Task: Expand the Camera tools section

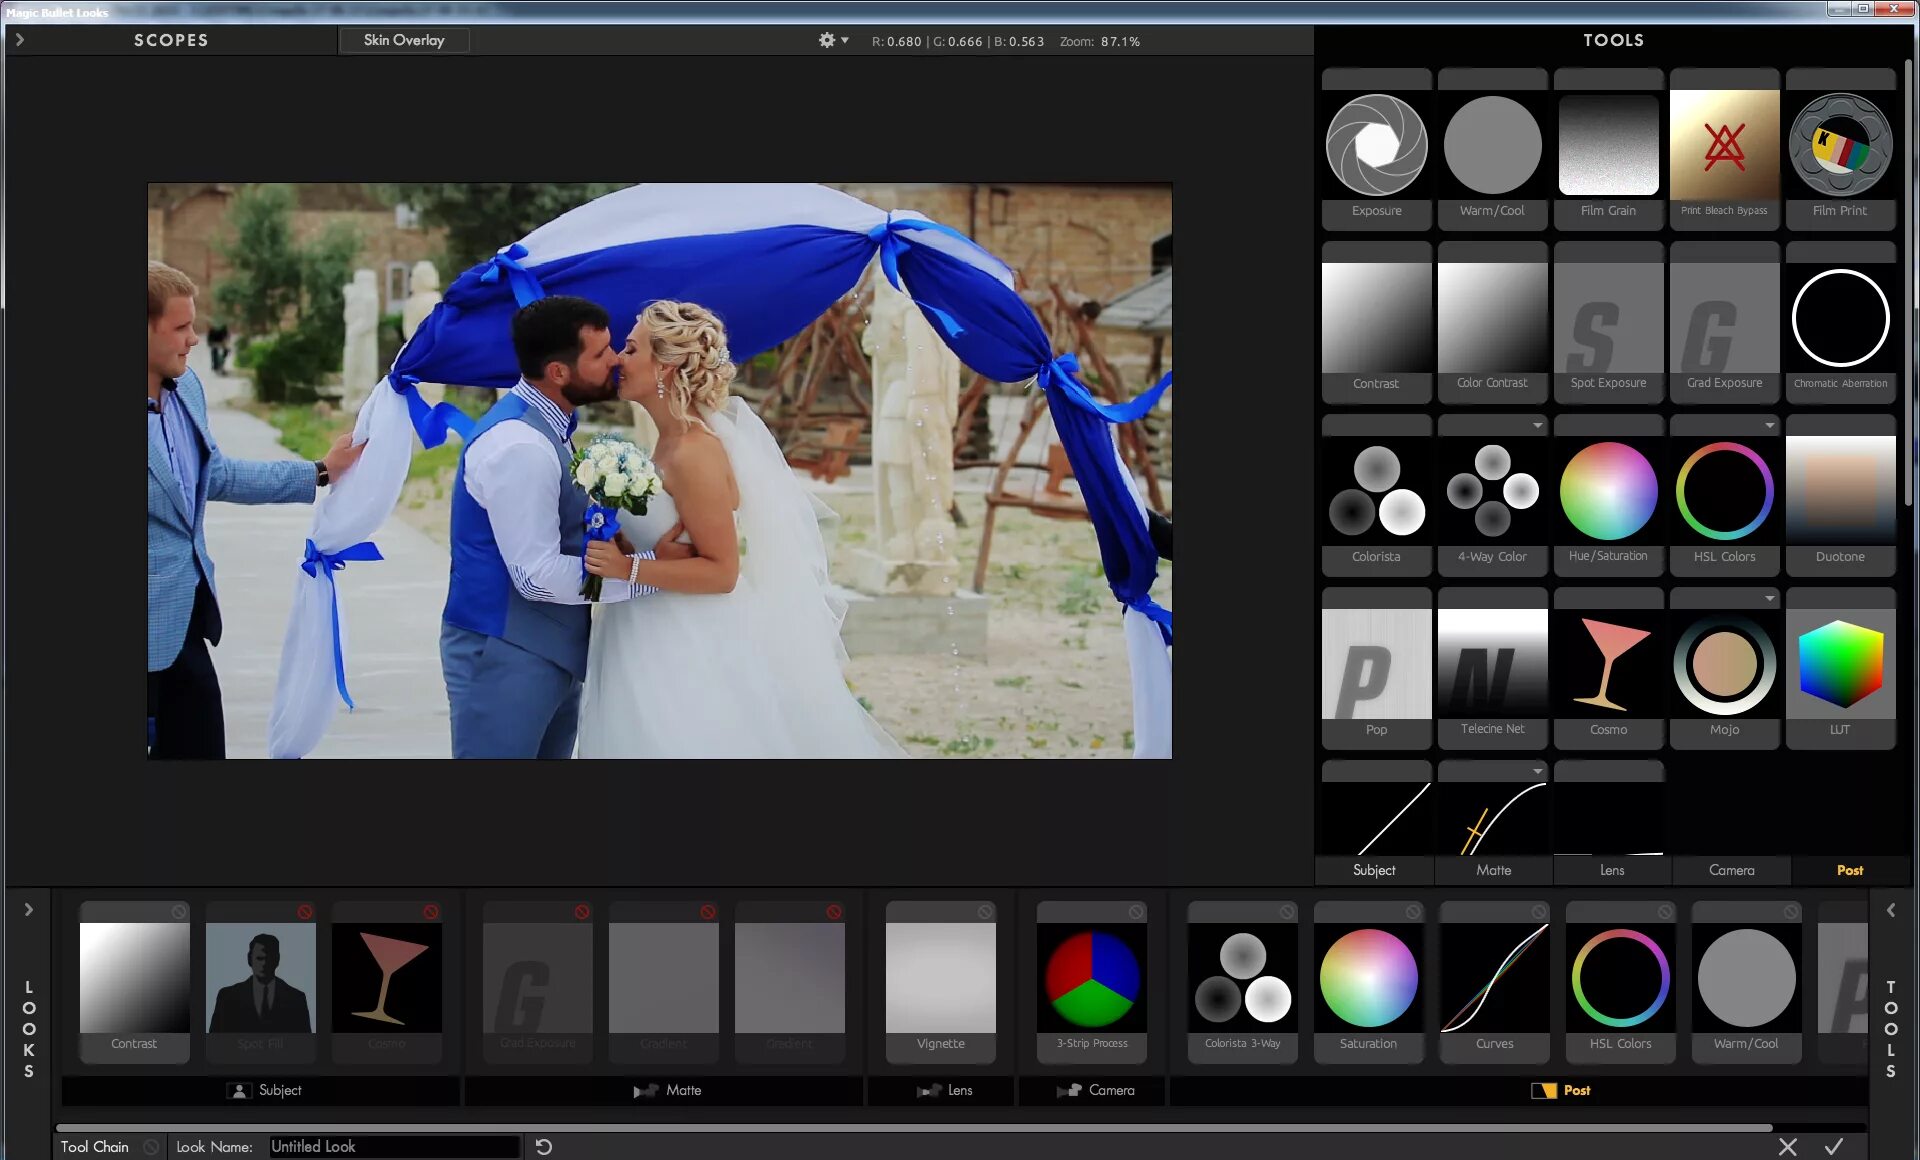Action: tap(1731, 869)
